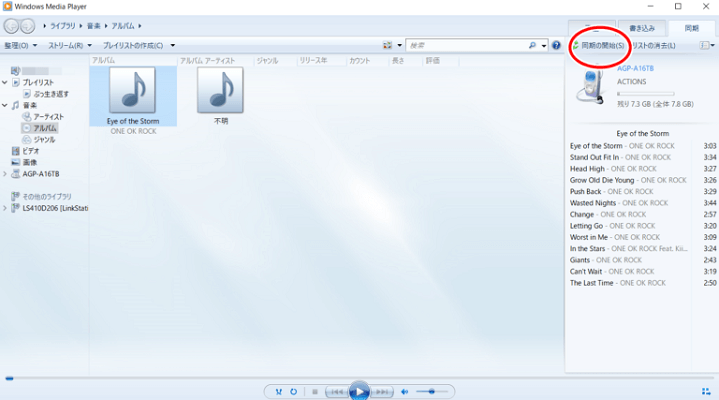Image resolution: width=719 pixels, height=400 pixels.
Task: Select 音楽 in the breadcrumb
Action: tap(94, 26)
